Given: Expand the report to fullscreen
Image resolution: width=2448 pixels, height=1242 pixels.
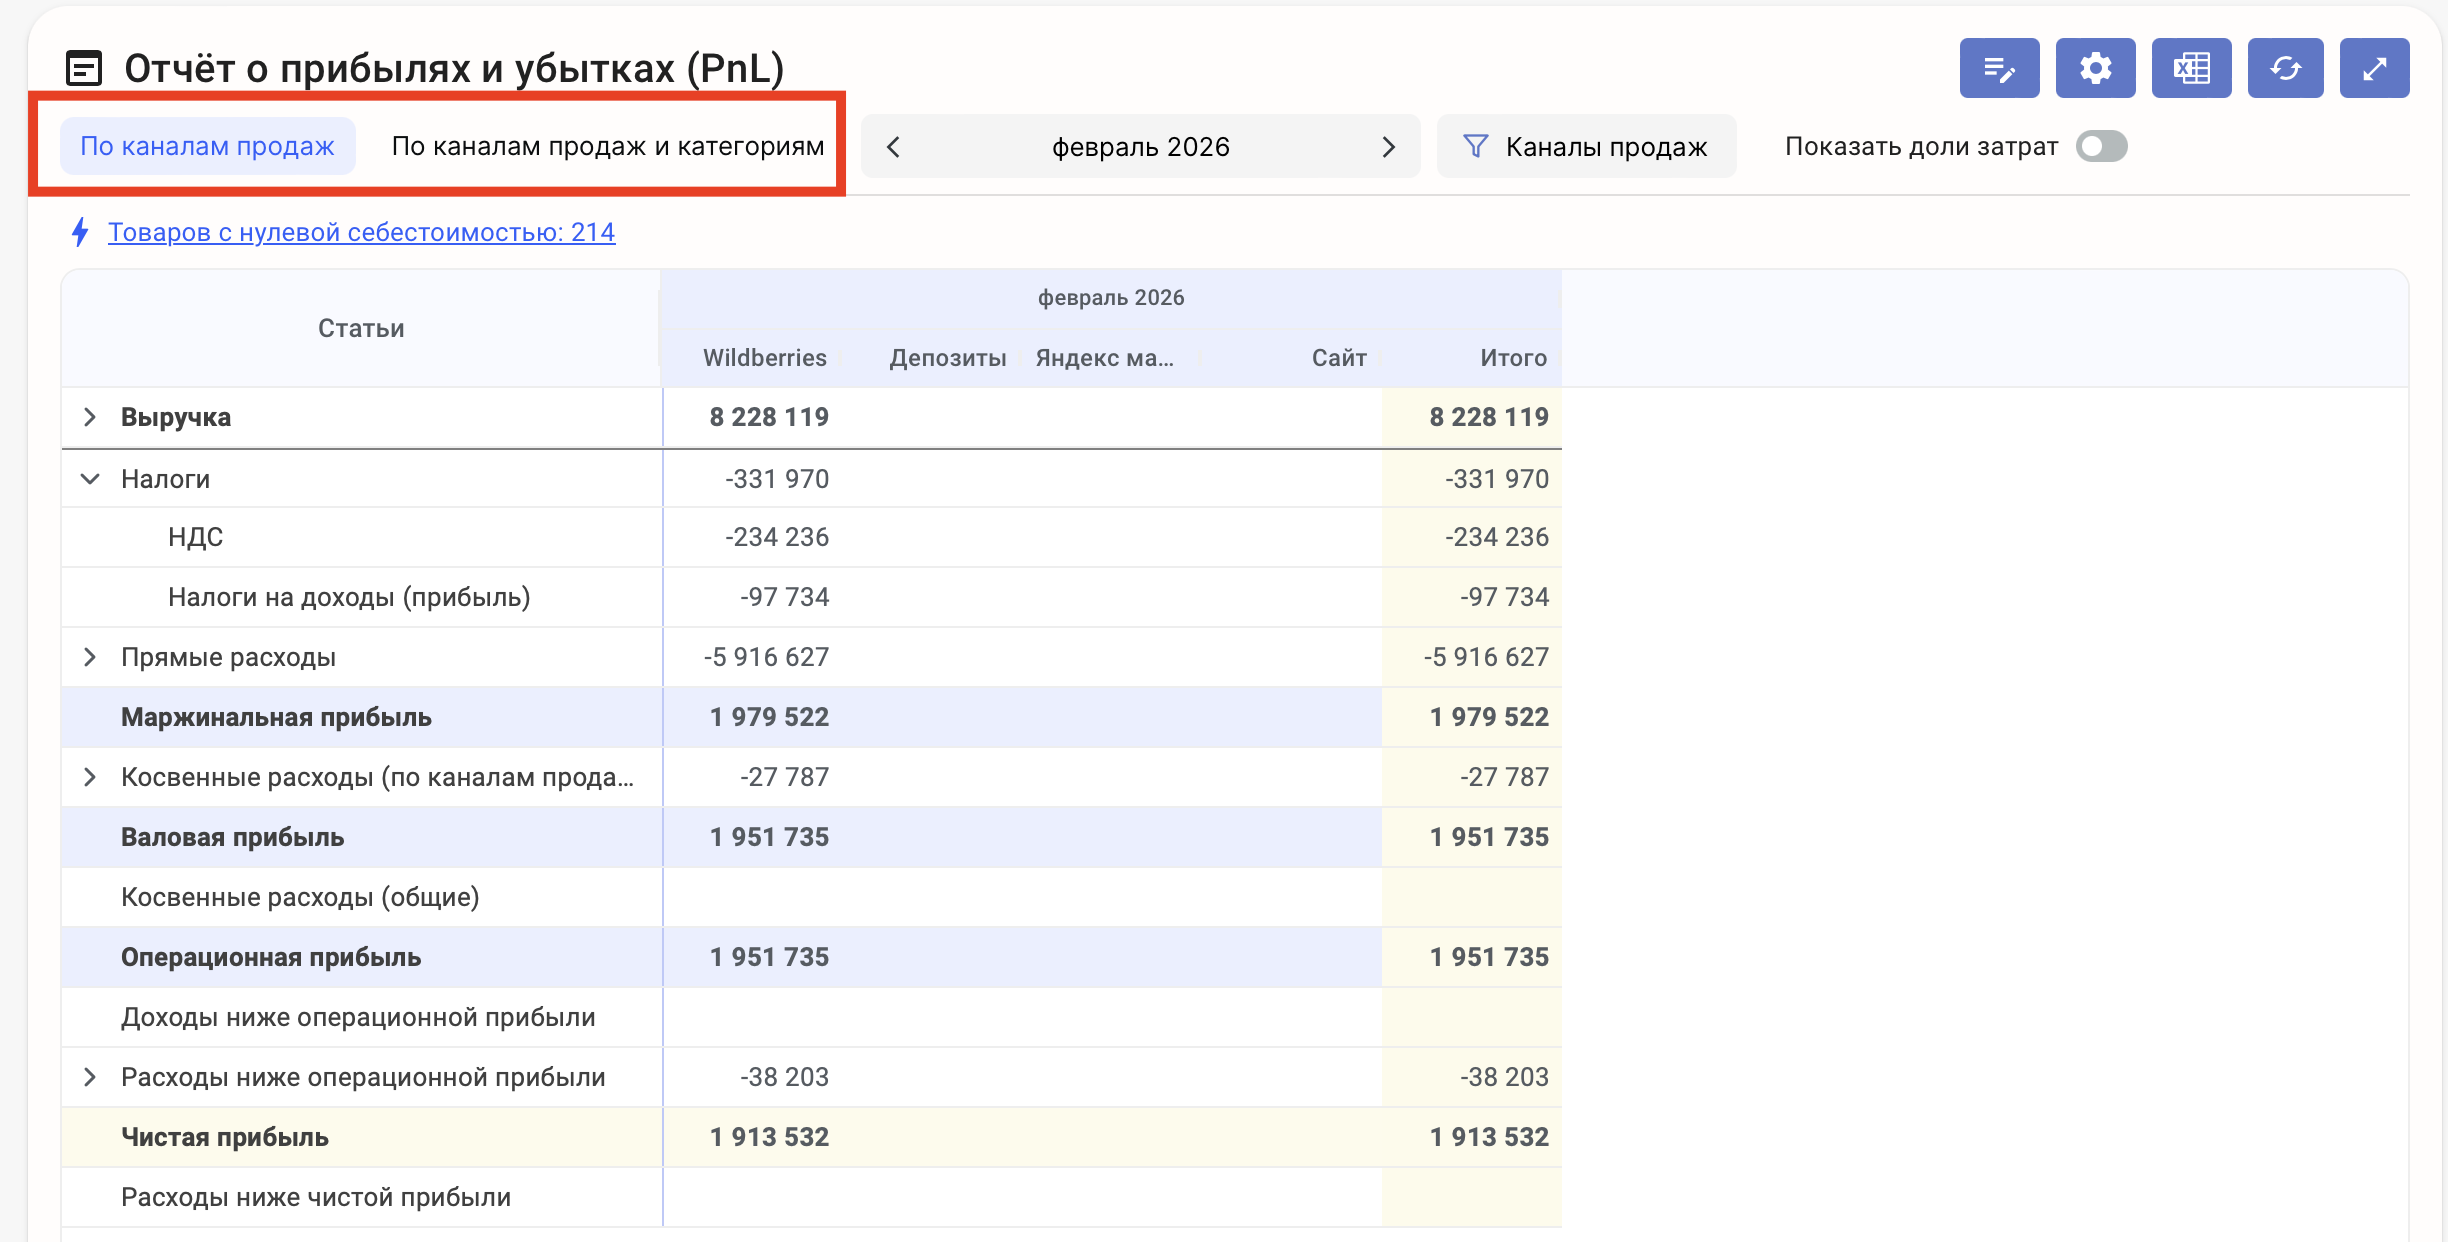Looking at the screenshot, I should [2374, 68].
